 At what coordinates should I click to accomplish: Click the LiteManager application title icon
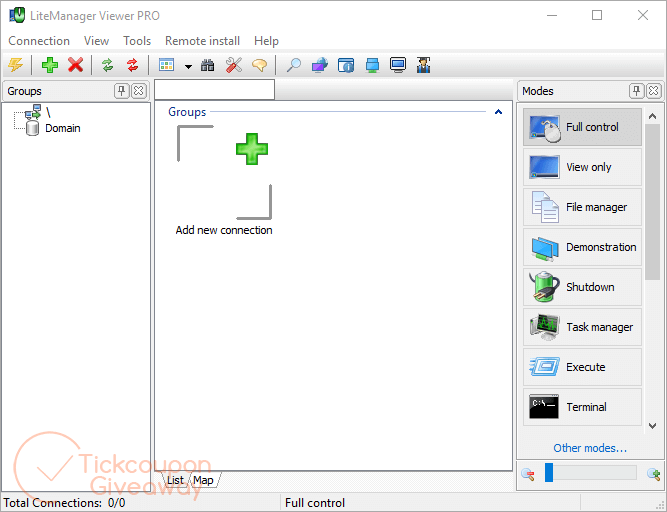click(x=17, y=15)
